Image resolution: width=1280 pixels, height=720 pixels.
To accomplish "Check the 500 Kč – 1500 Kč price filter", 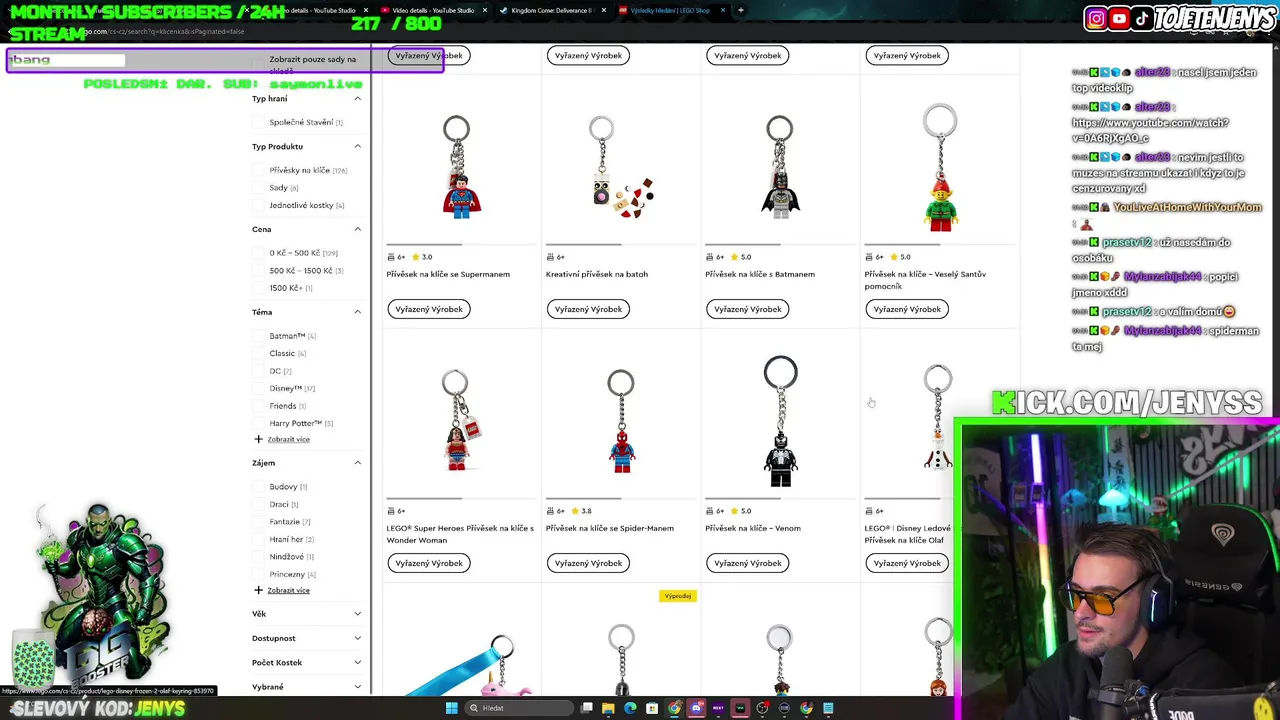I will point(259,271).
